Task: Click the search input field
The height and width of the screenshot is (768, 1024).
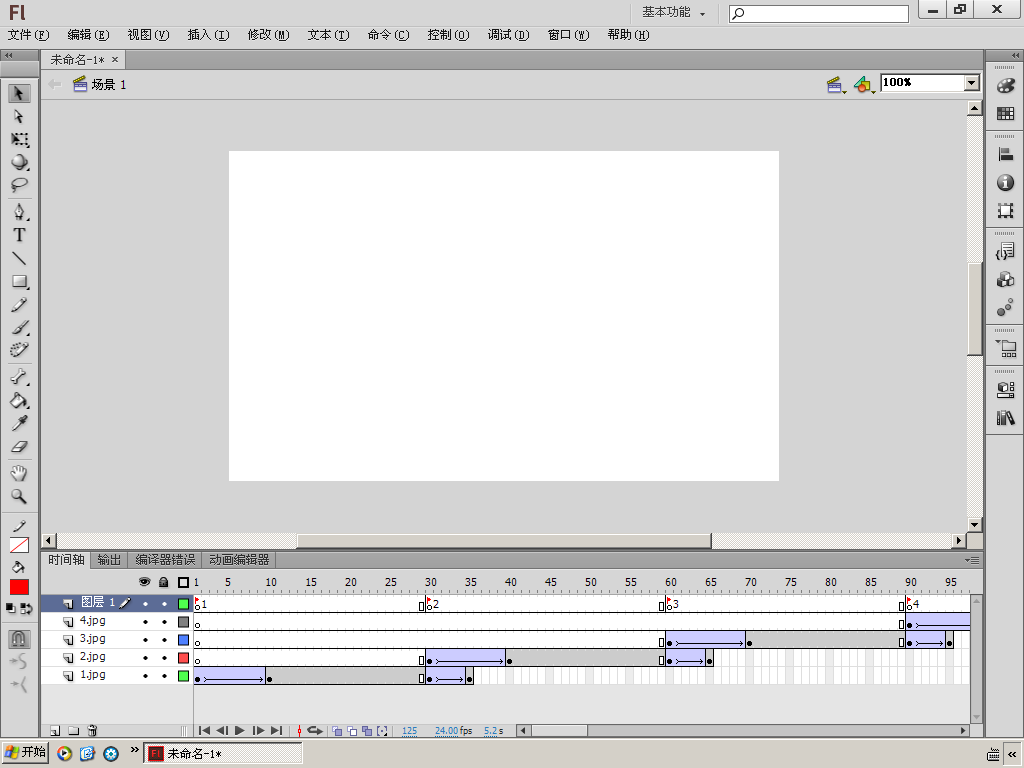Action: click(x=819, y=13)
